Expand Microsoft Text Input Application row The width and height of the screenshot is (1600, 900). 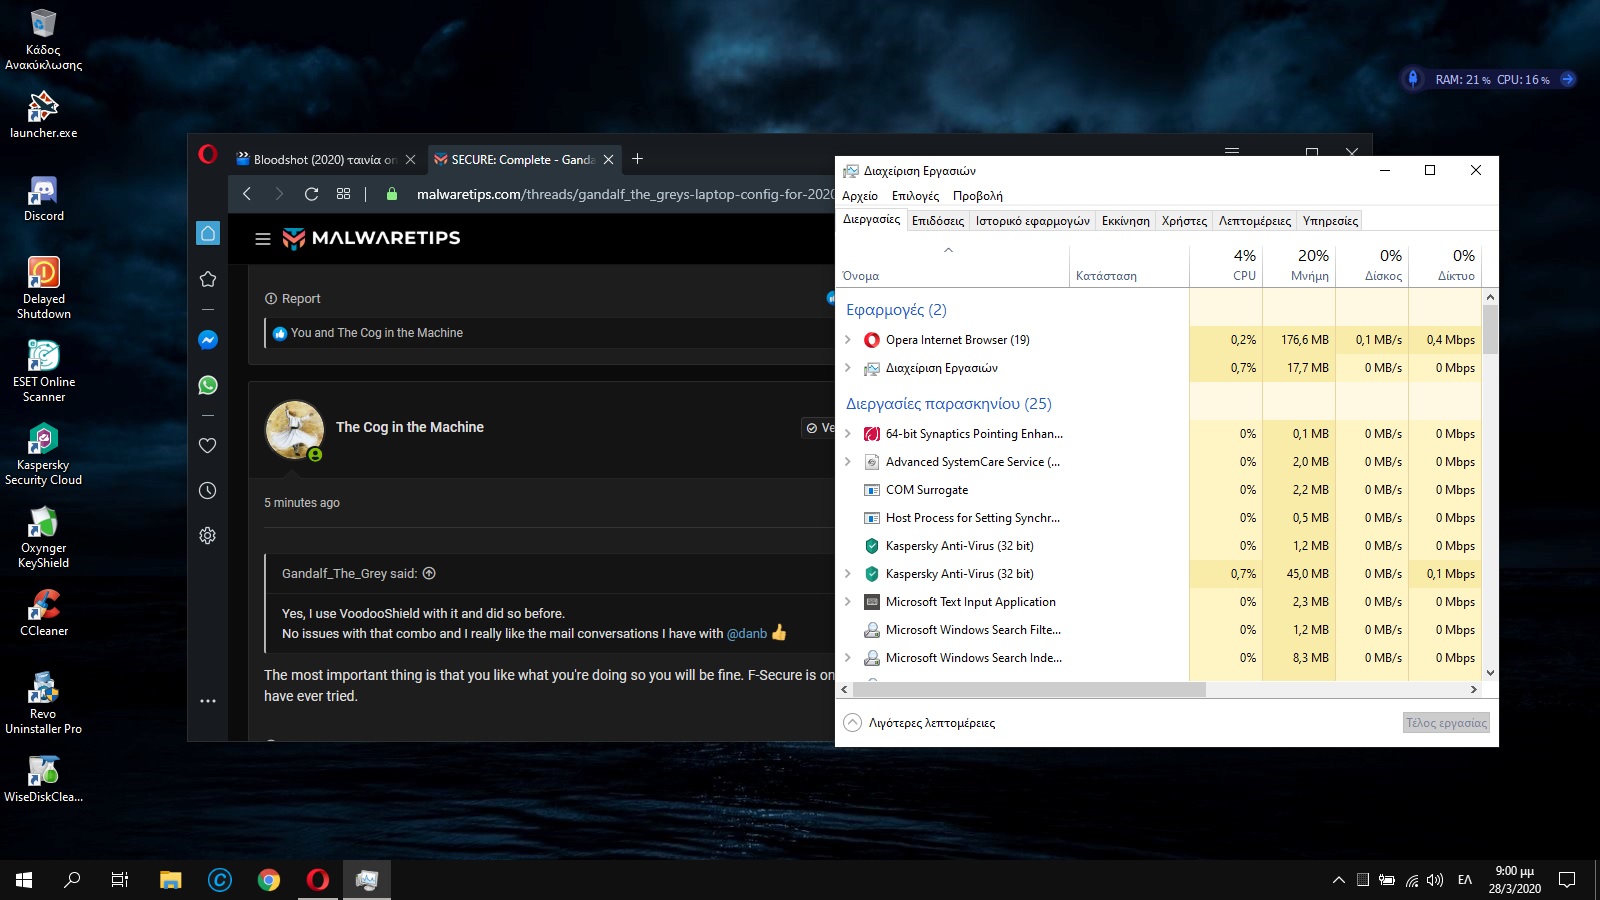848,602
